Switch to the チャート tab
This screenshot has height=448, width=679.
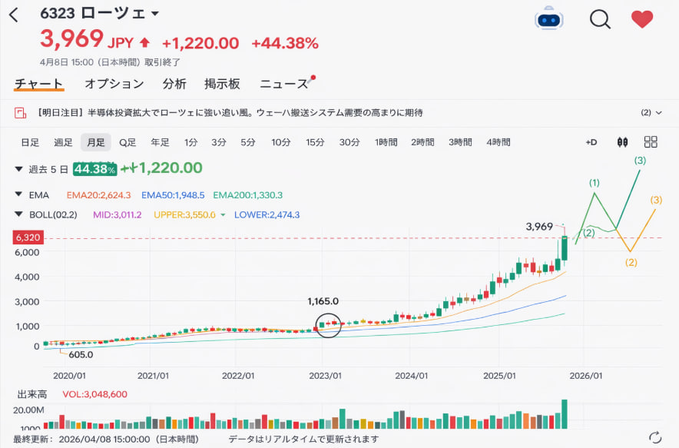coord(39,84)
